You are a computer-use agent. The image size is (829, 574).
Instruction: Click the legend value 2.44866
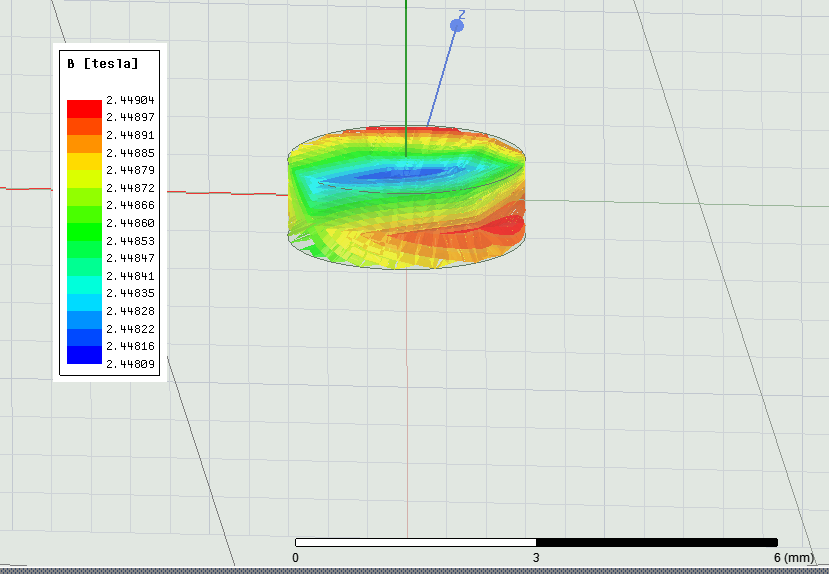(x=131, y=205)
